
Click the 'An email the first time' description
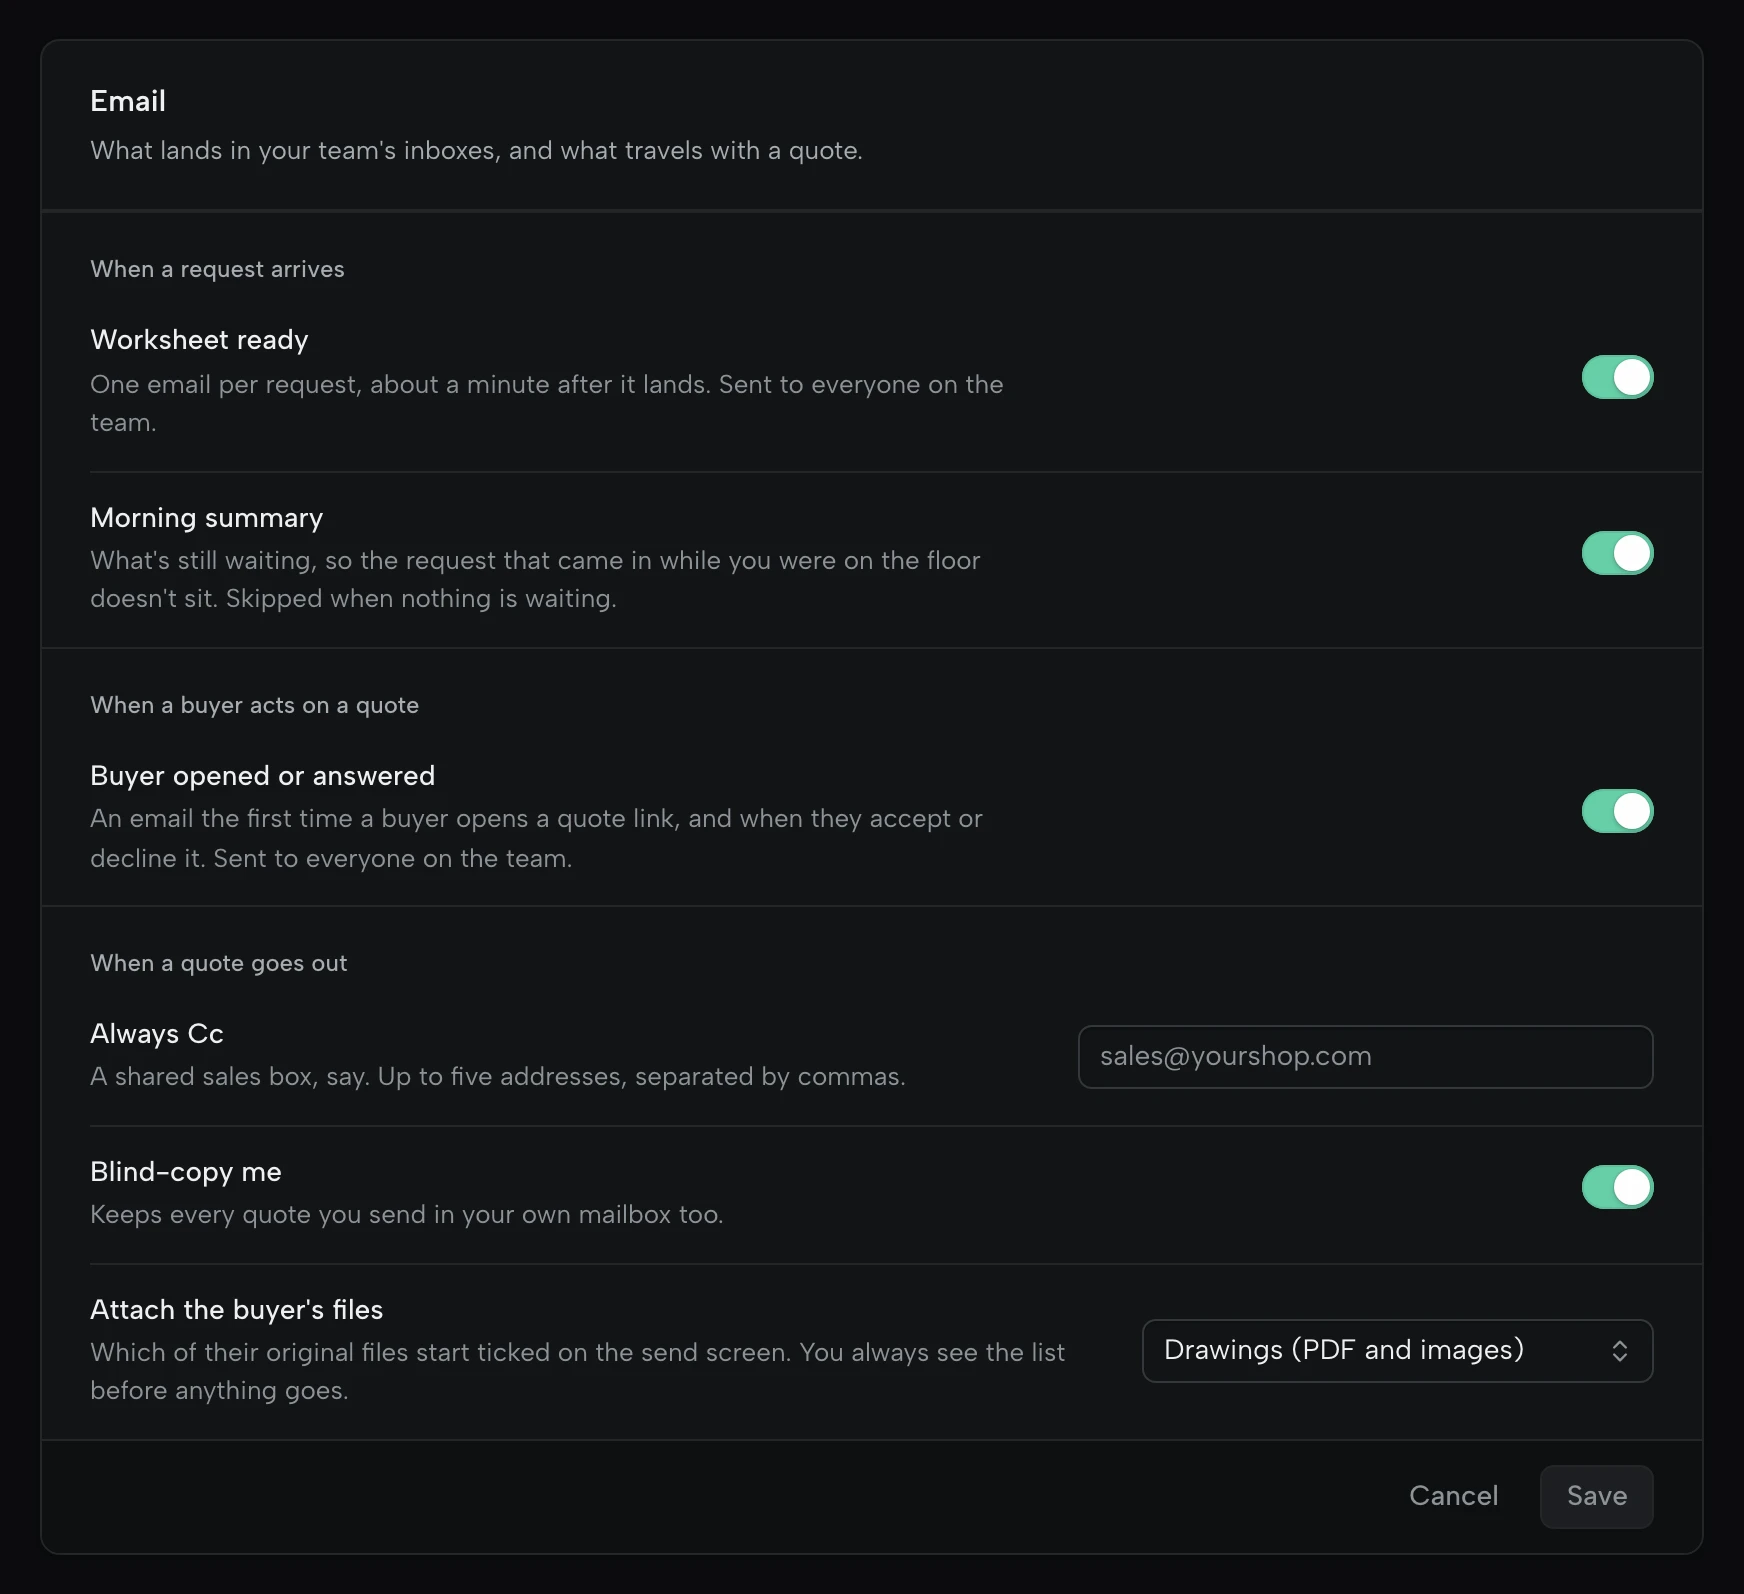coord(536,838)
